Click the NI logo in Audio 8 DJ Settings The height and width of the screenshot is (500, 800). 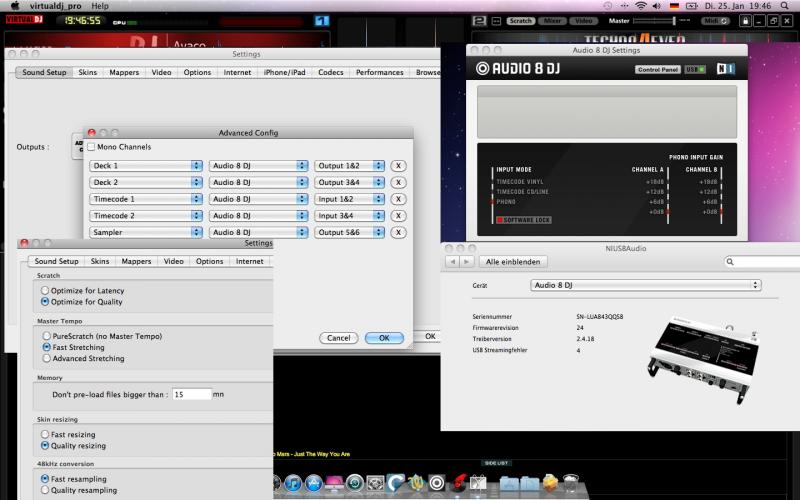tap(725, 68)
